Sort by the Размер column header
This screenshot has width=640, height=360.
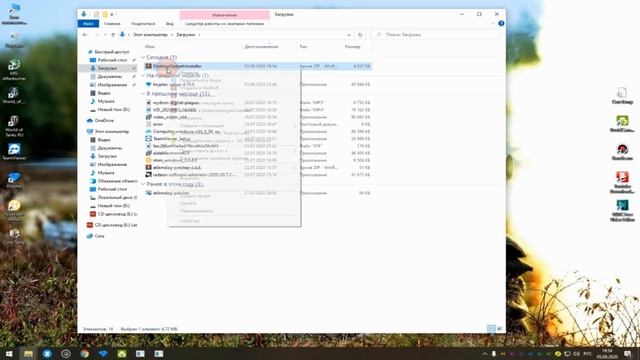[353, 47]
